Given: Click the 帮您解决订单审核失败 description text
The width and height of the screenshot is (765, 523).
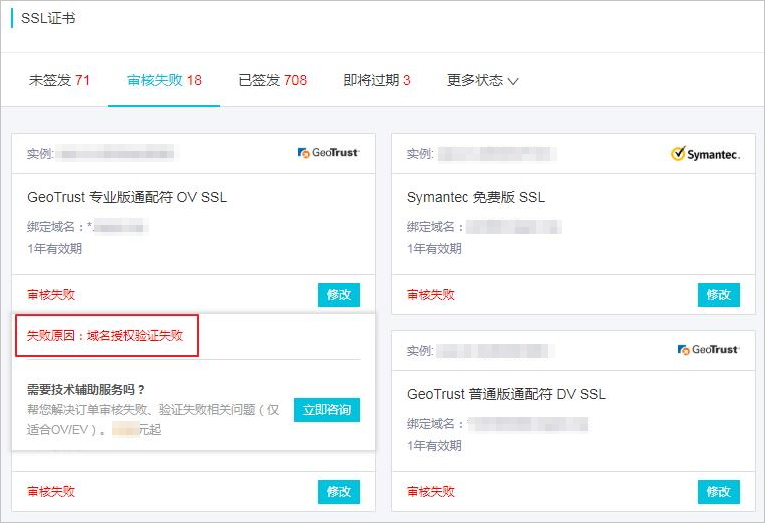Looking at the screenshot, I should 153,420.
